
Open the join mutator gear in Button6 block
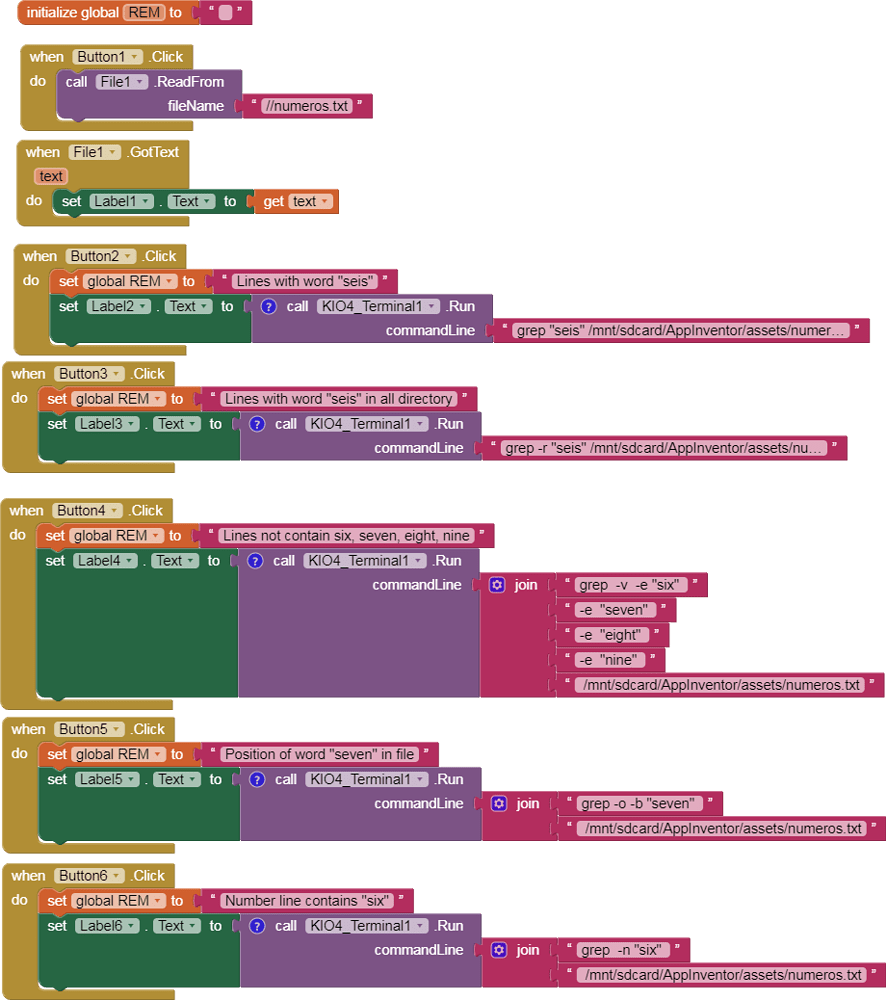click(x=499, y=950)
